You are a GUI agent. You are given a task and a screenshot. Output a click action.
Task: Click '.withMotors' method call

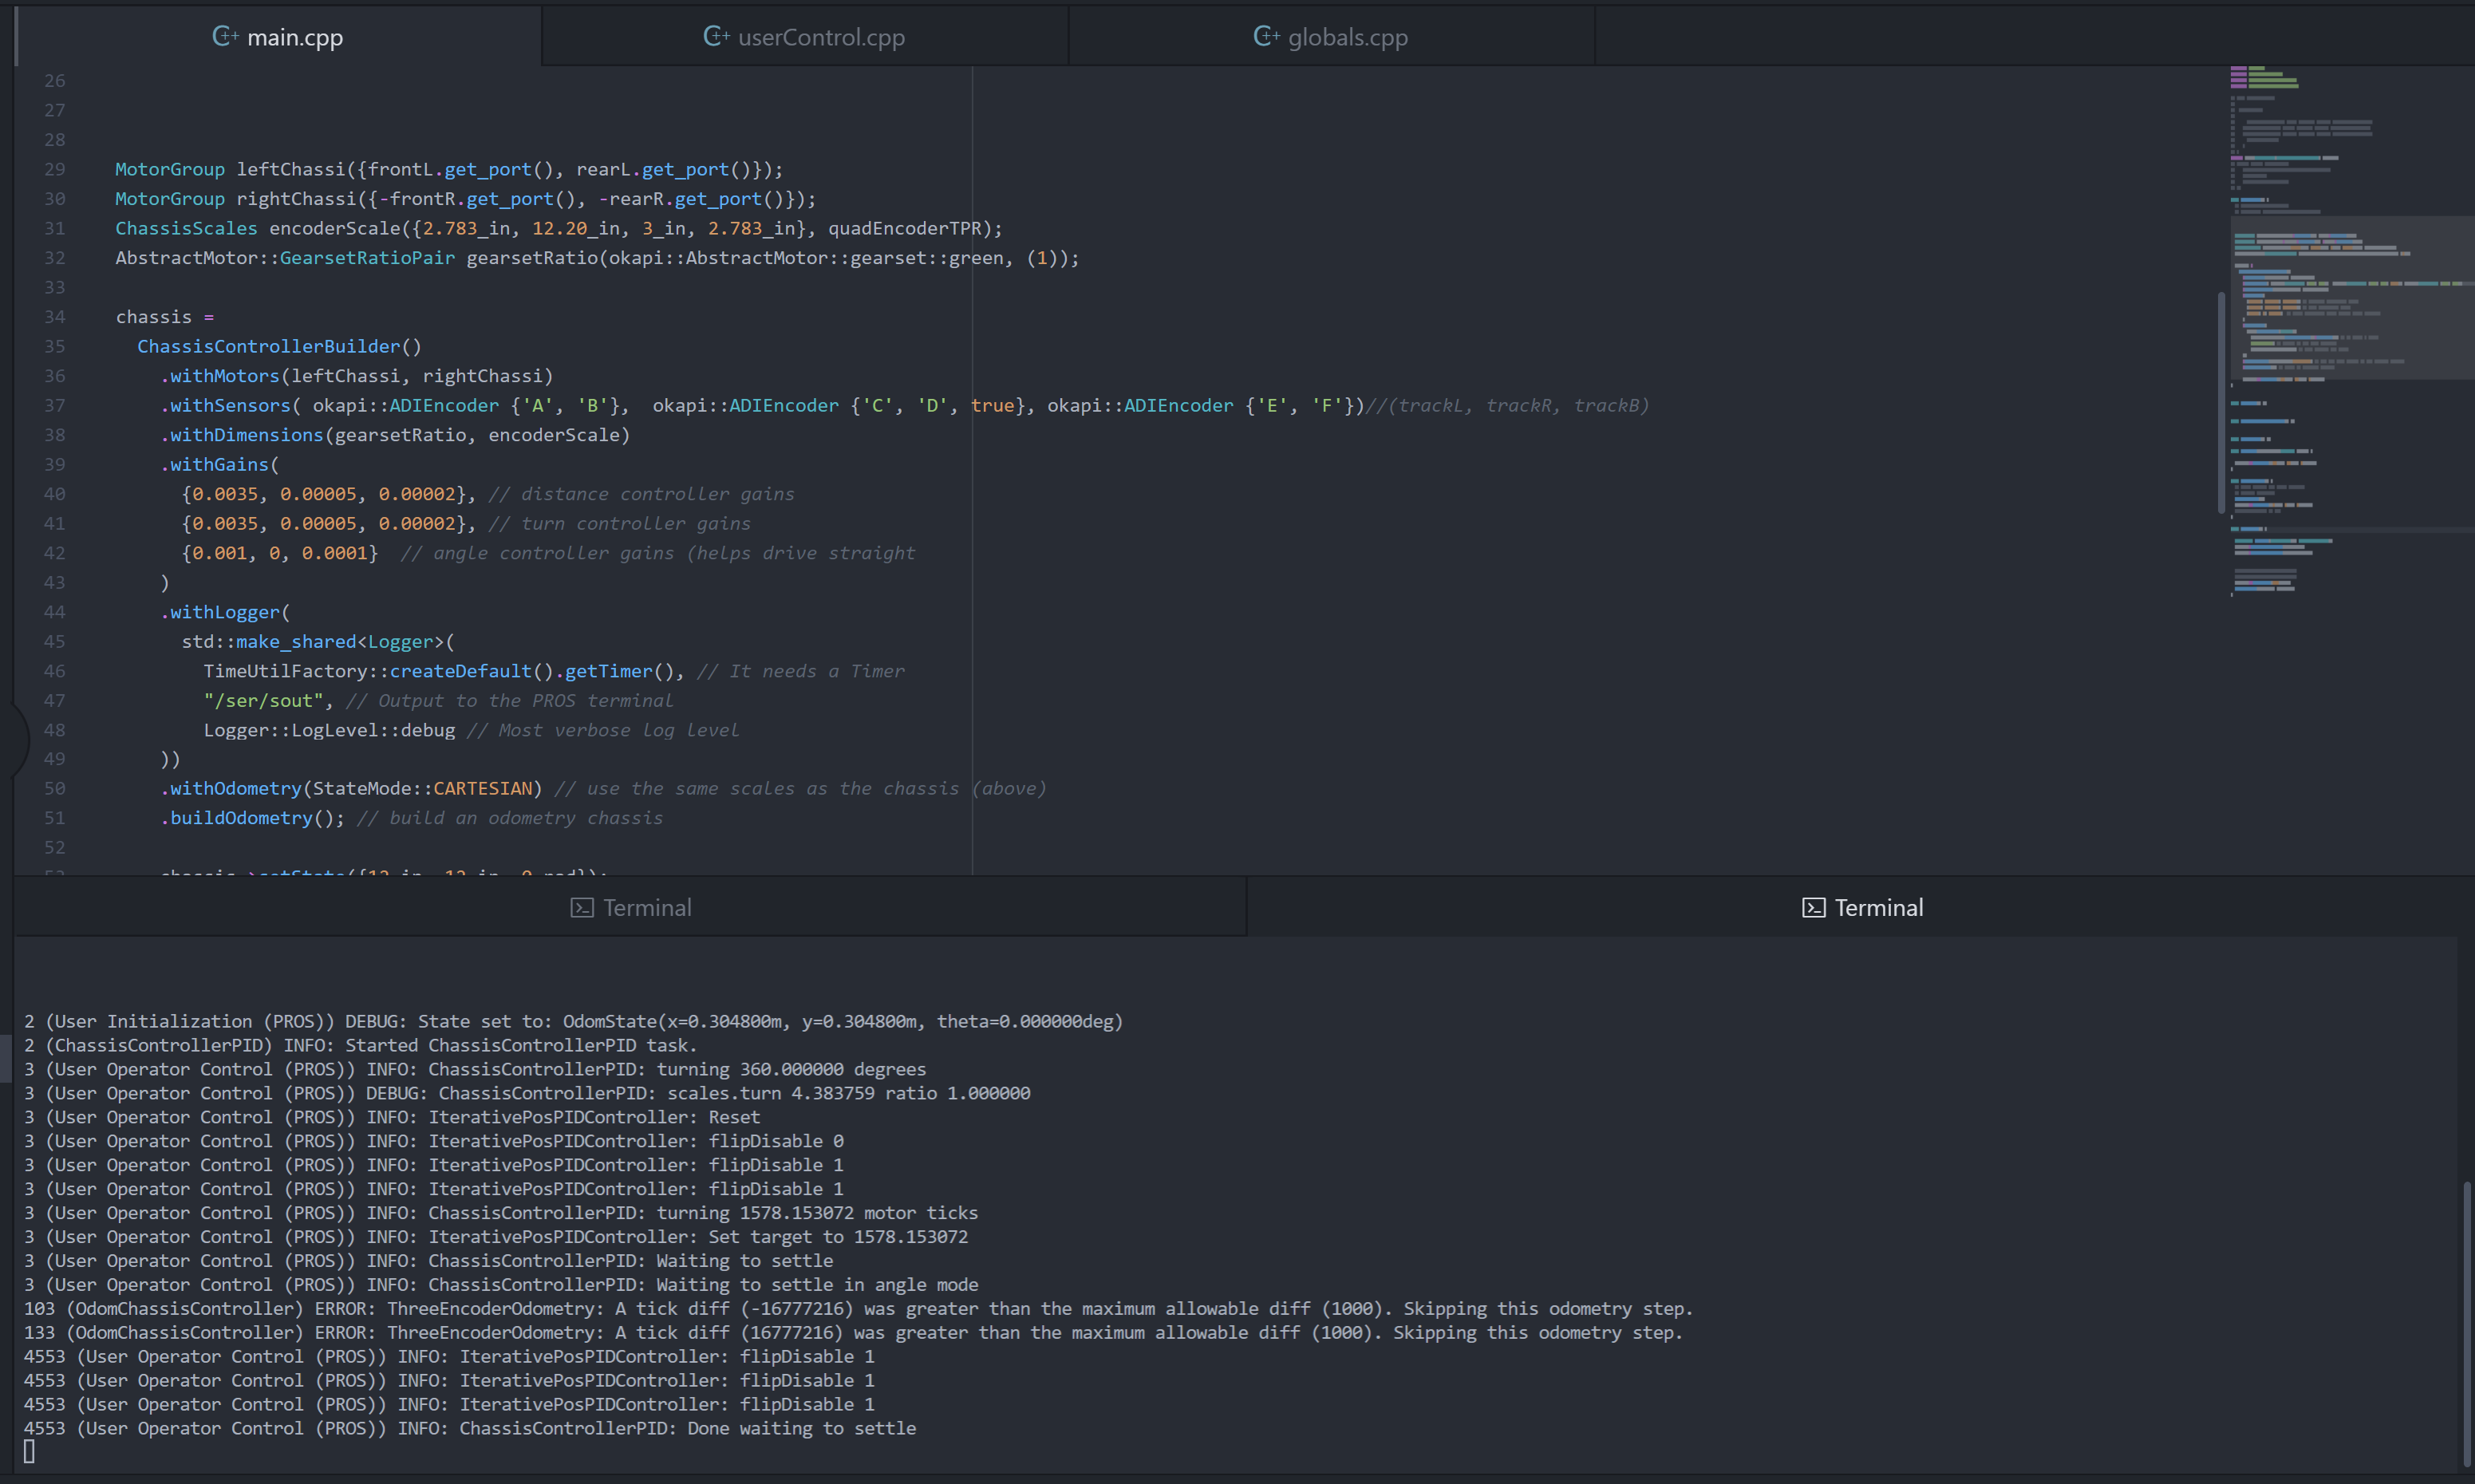click(x=219, y=376)
